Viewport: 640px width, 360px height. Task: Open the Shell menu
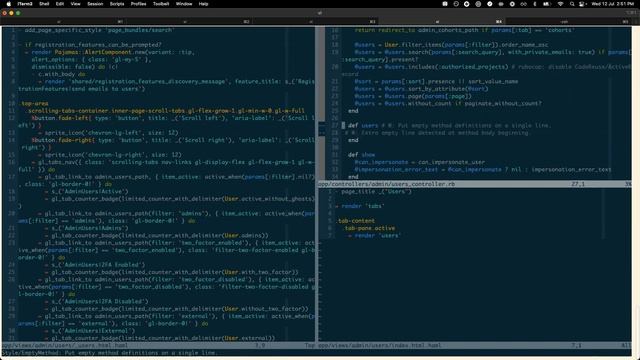44,4
